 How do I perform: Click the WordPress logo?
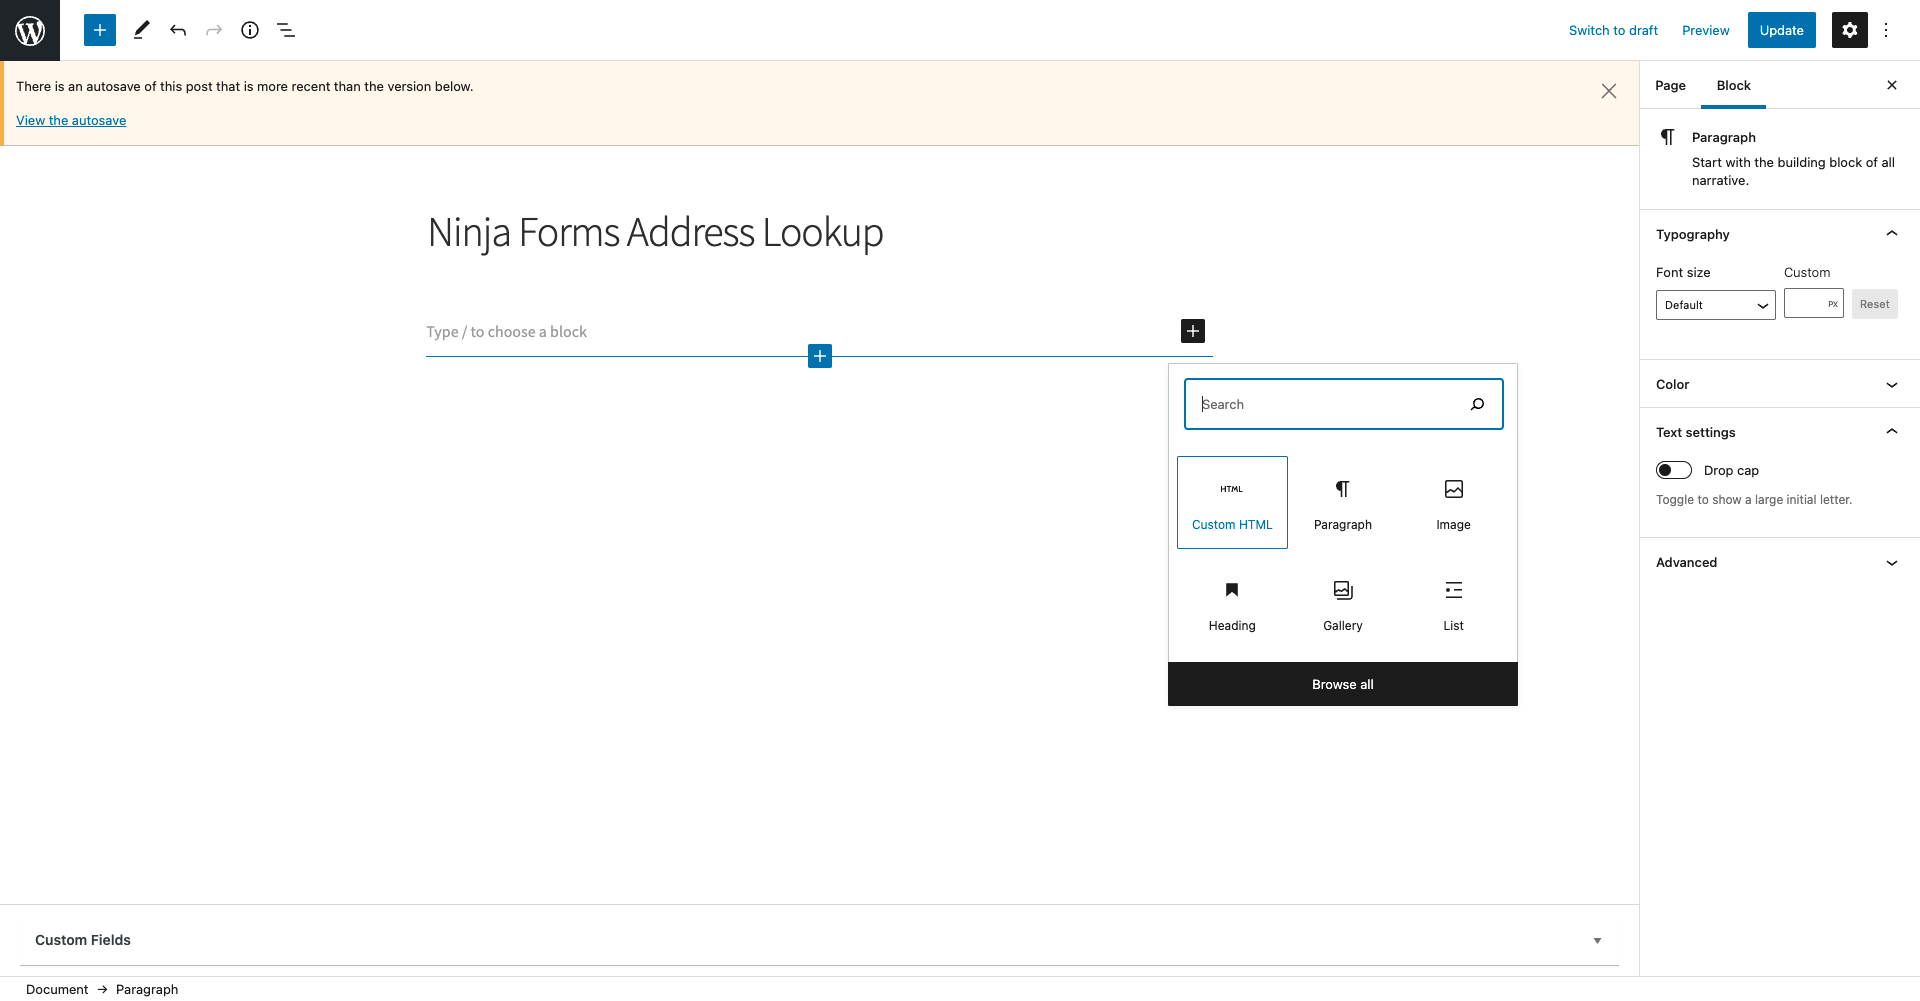point(29,30)
